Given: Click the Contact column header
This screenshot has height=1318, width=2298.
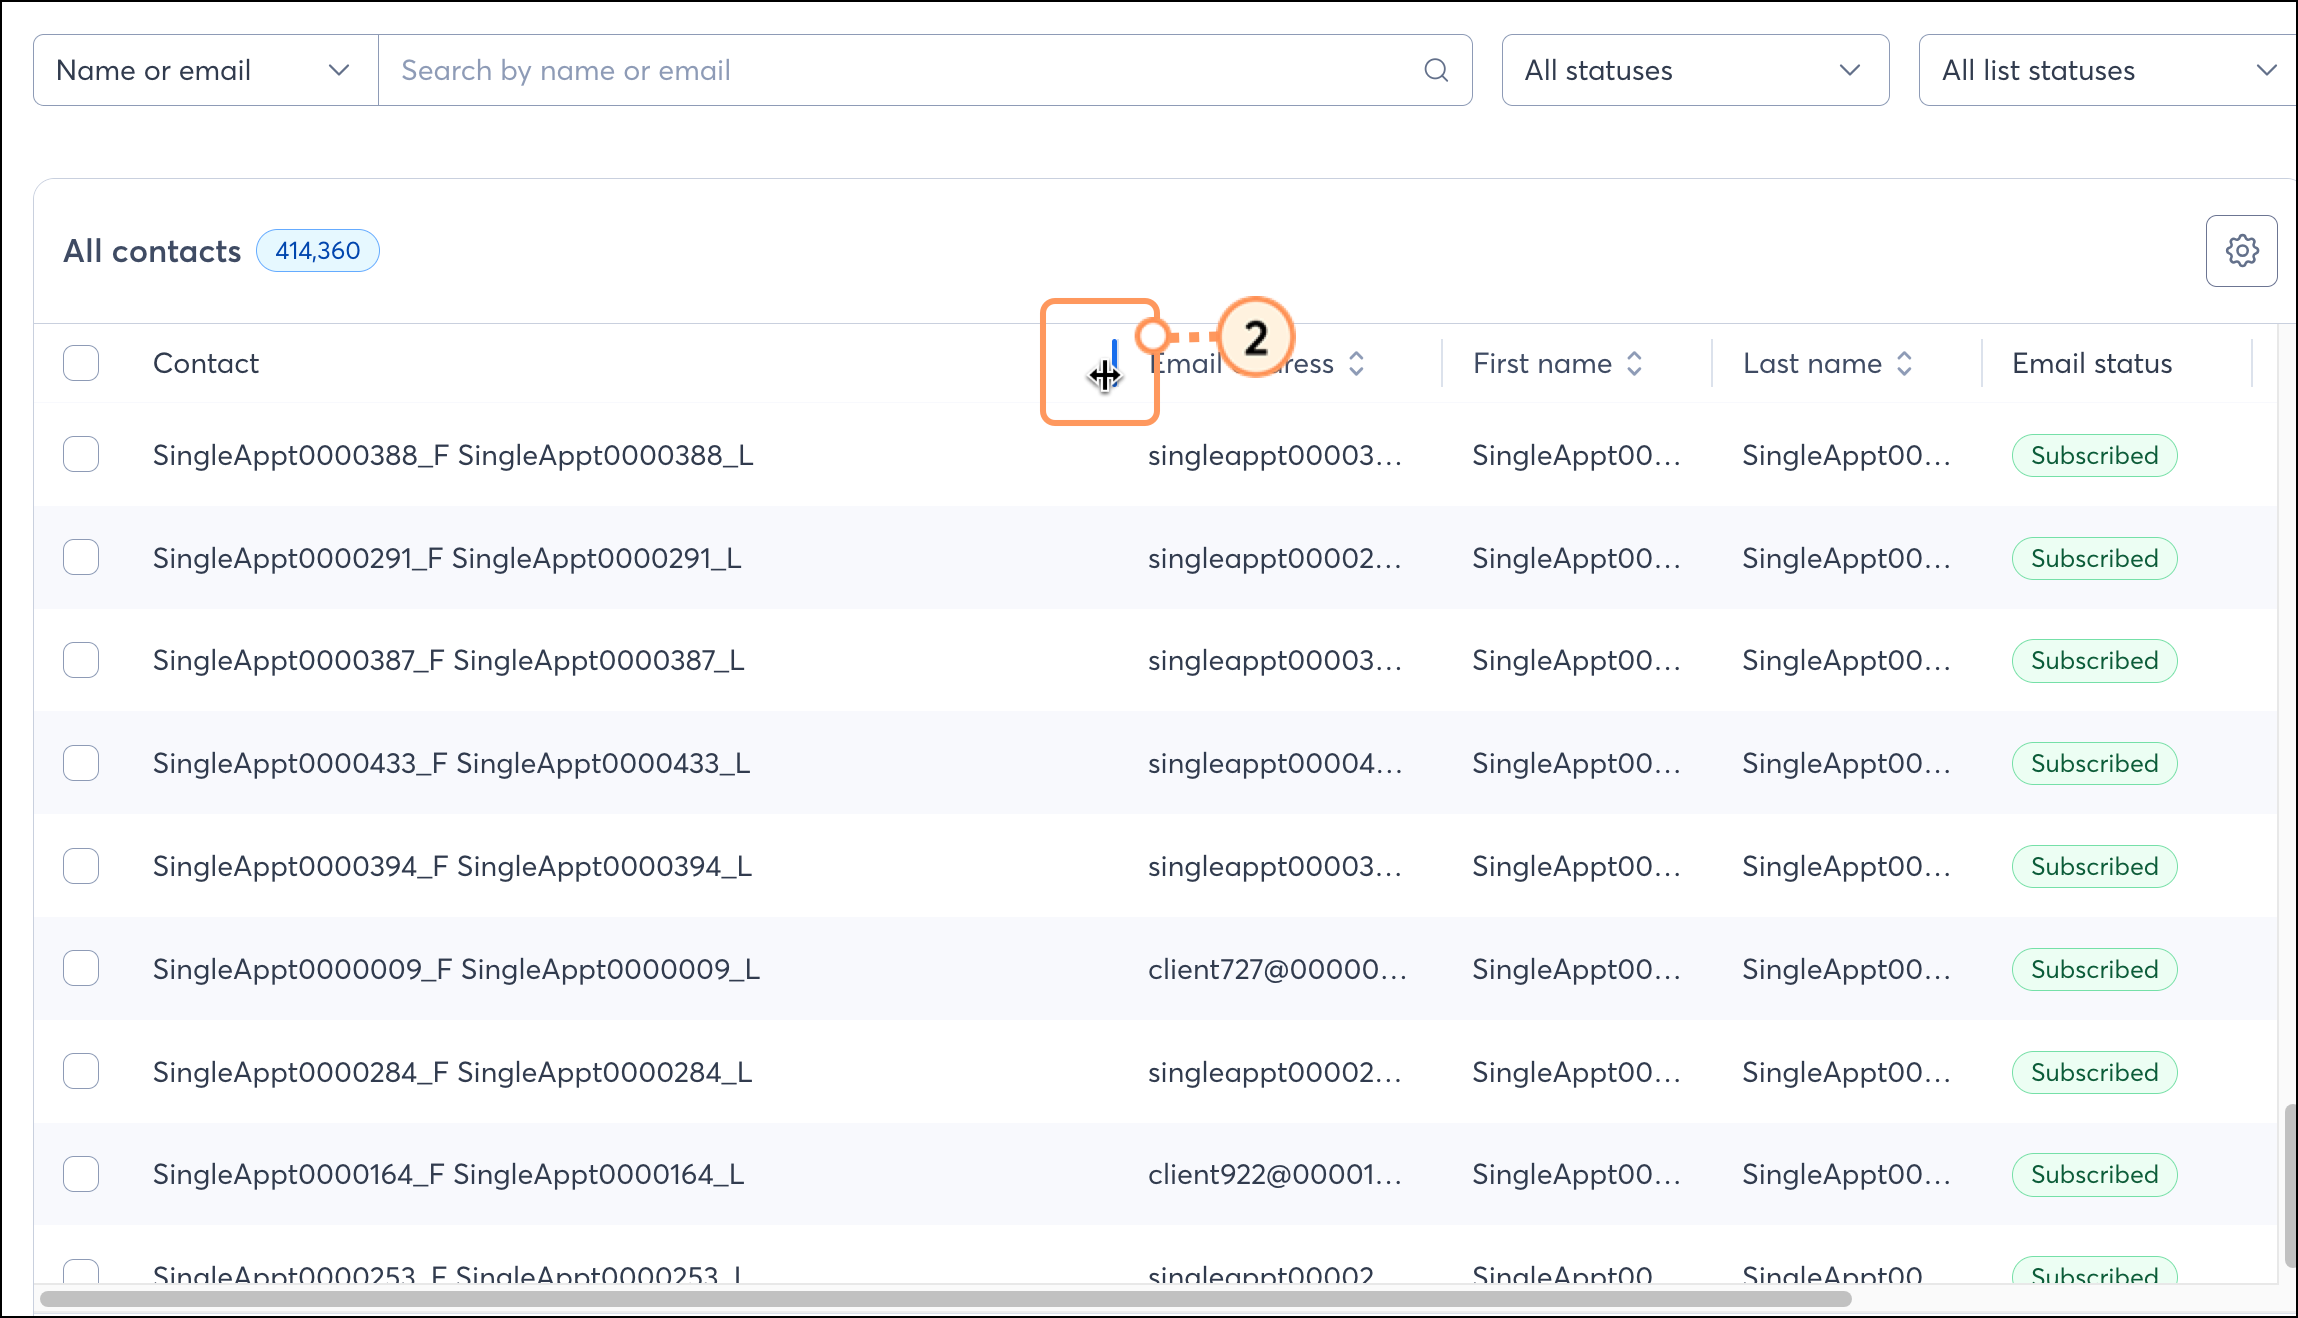Looking at the screenshot, I should (206, 364).
